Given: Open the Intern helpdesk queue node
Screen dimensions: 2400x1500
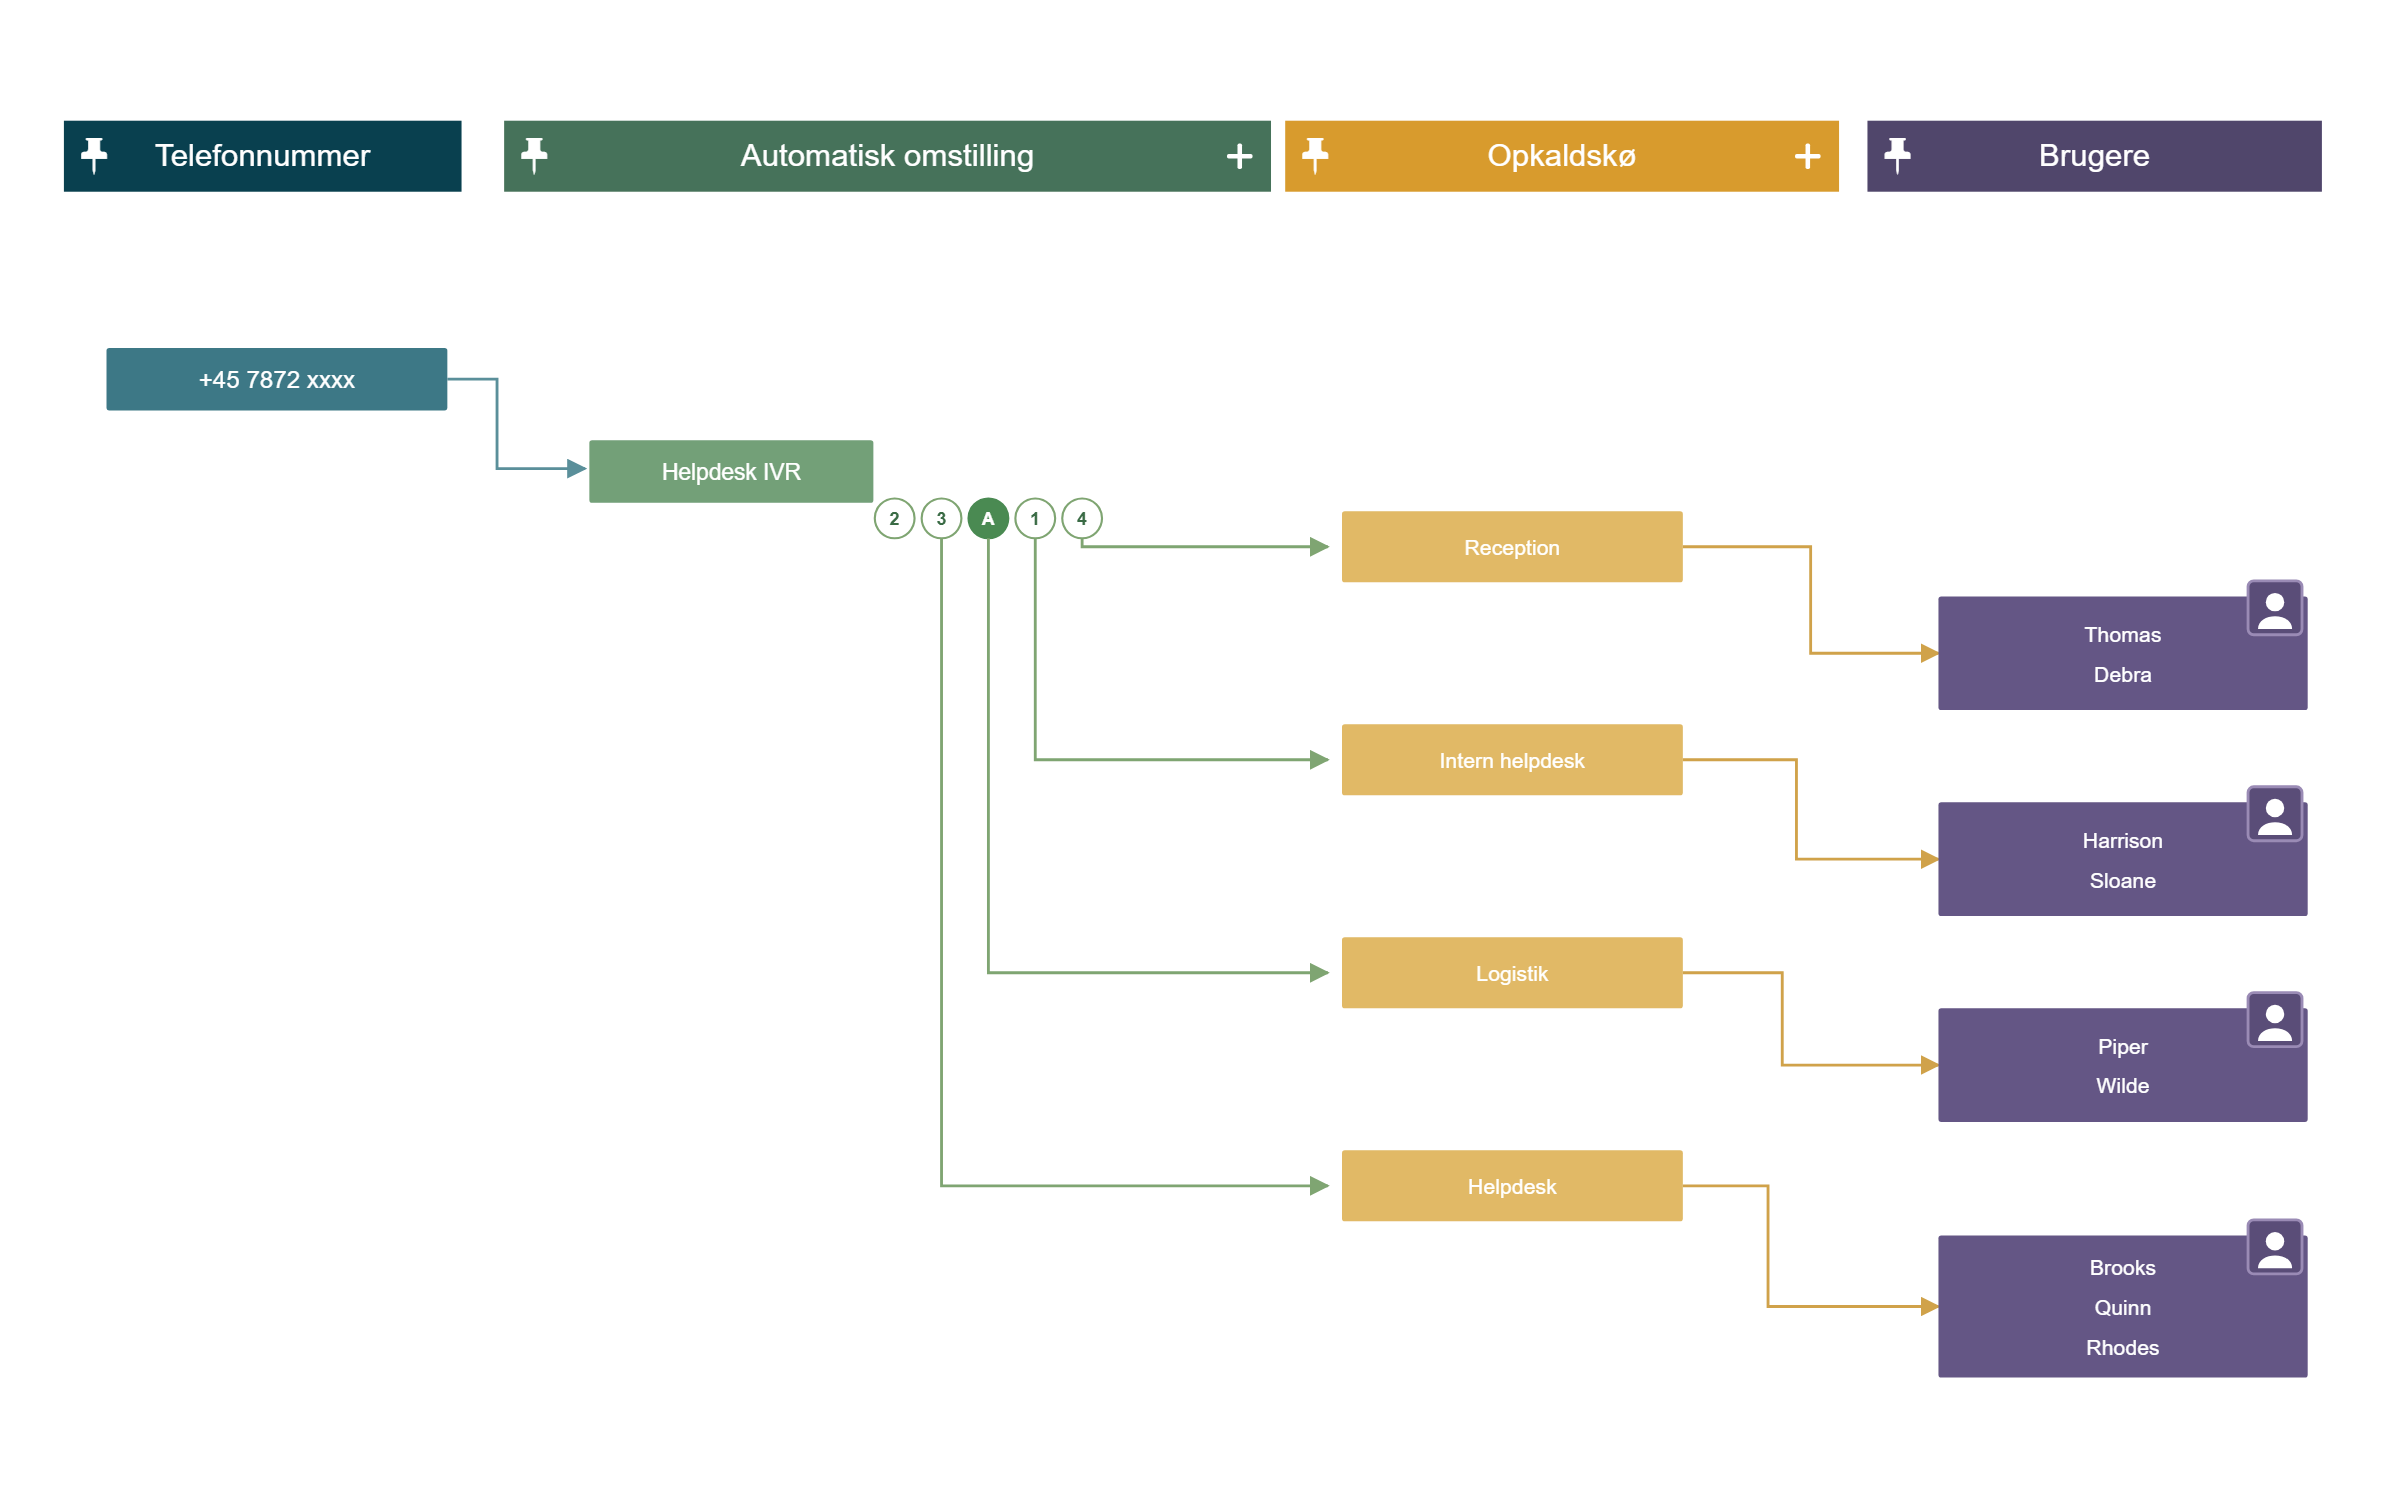Looking at the screenshot, I should click(x=1512, y=761).
